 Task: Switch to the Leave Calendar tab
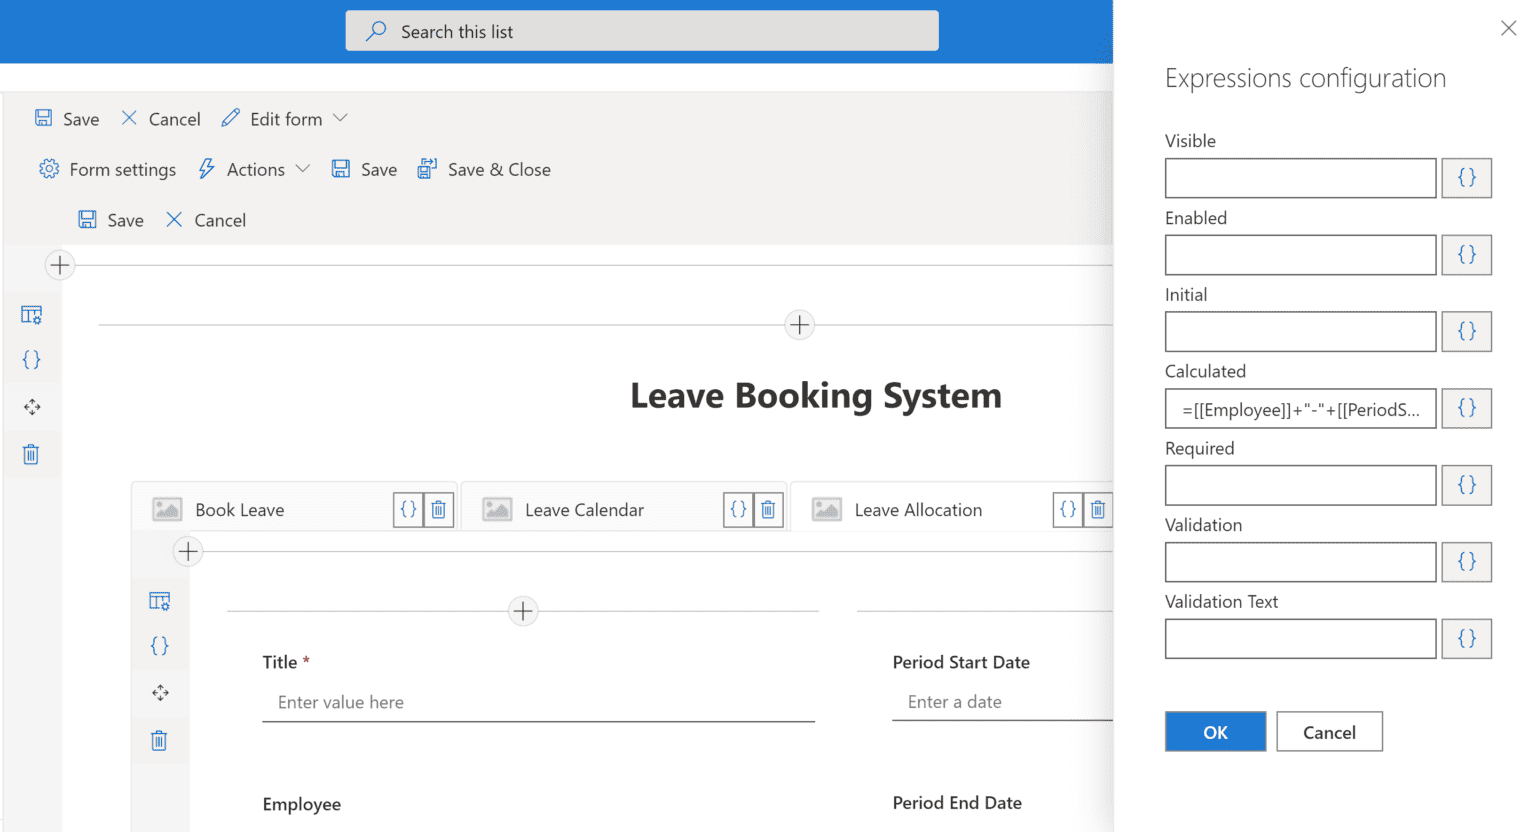[584, 509]
